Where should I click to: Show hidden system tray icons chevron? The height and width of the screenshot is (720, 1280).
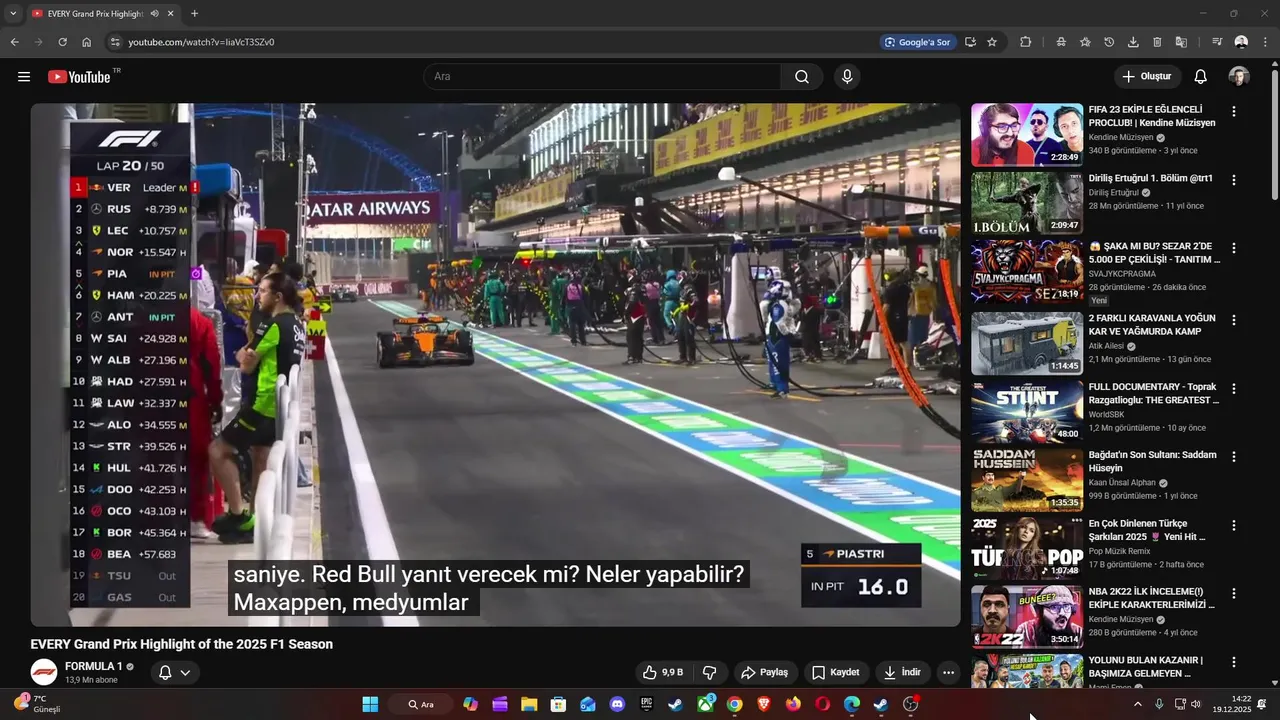coord(1137,704)
